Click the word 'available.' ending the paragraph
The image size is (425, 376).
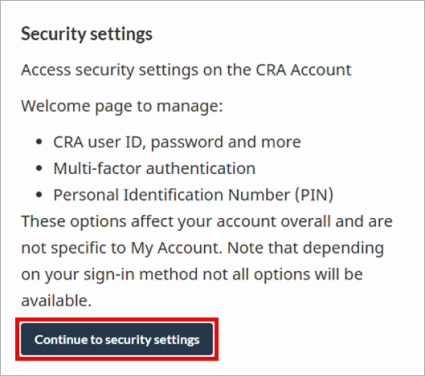pos(56,301)
